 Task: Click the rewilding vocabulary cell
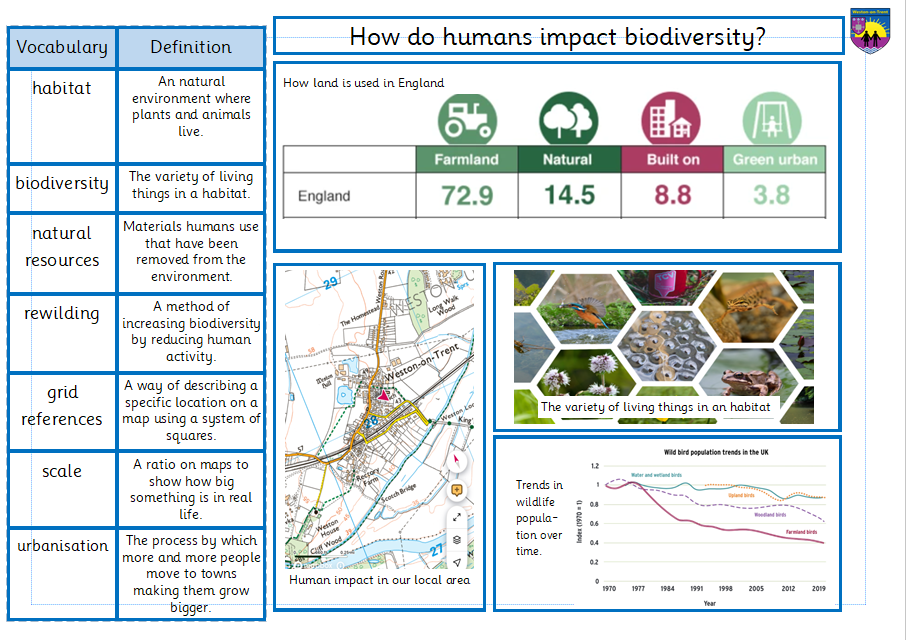pos(62,313)
